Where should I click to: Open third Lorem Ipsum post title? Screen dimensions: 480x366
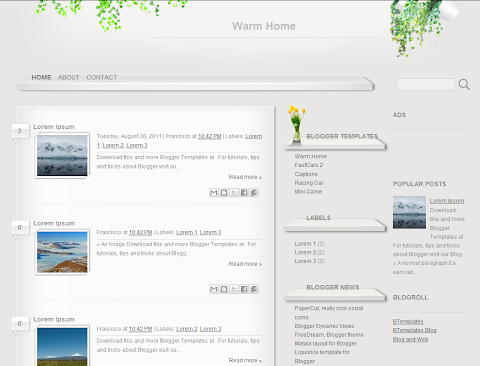click(54, 319)
